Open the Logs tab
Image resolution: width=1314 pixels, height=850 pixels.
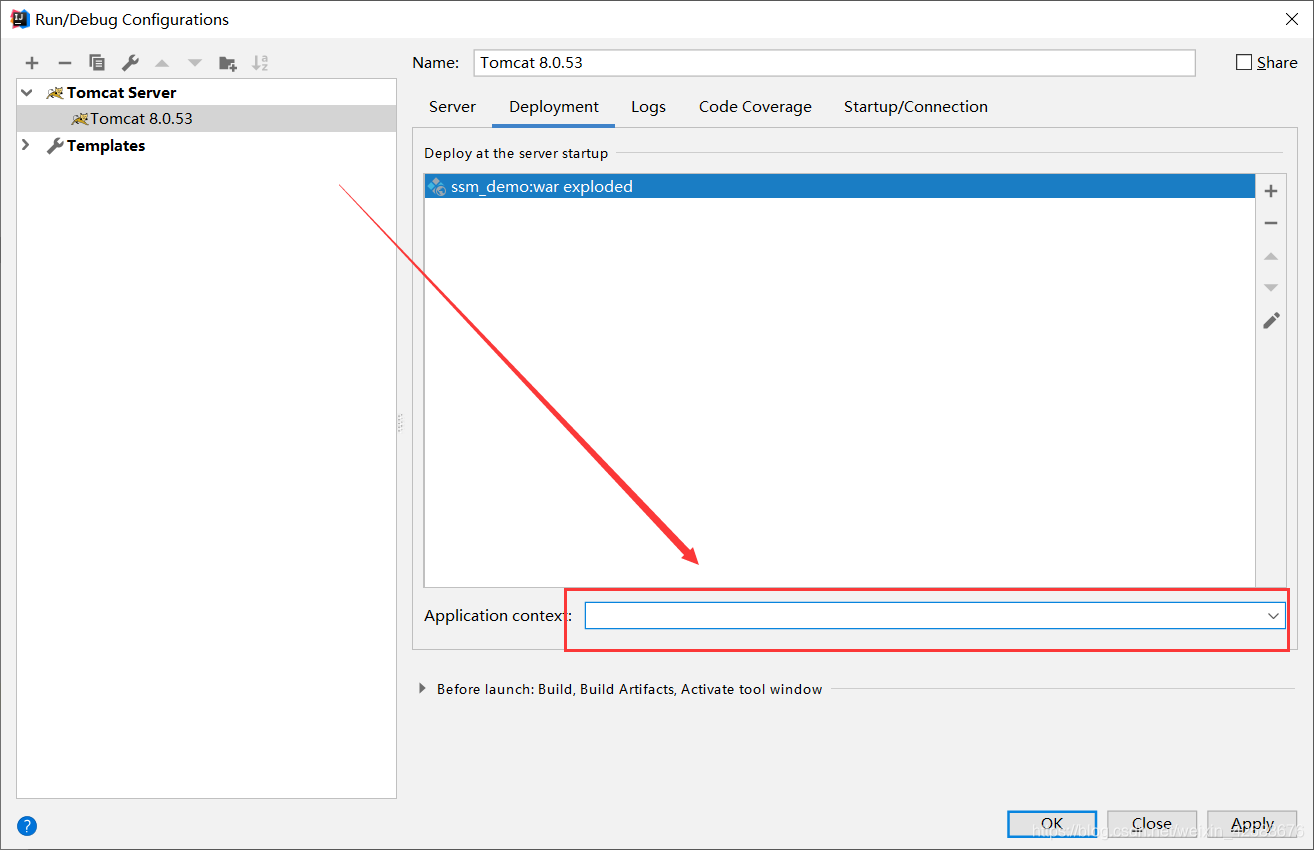tap(648, 107)
